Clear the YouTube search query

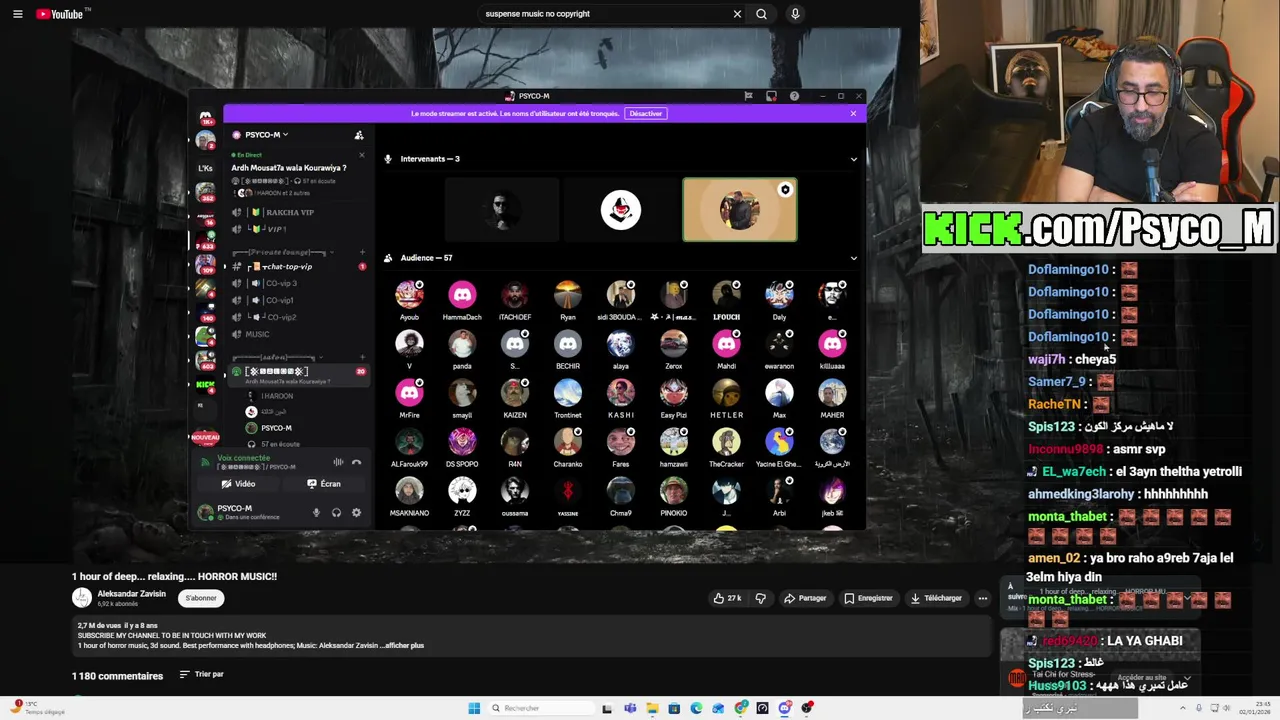pos(737,14)
